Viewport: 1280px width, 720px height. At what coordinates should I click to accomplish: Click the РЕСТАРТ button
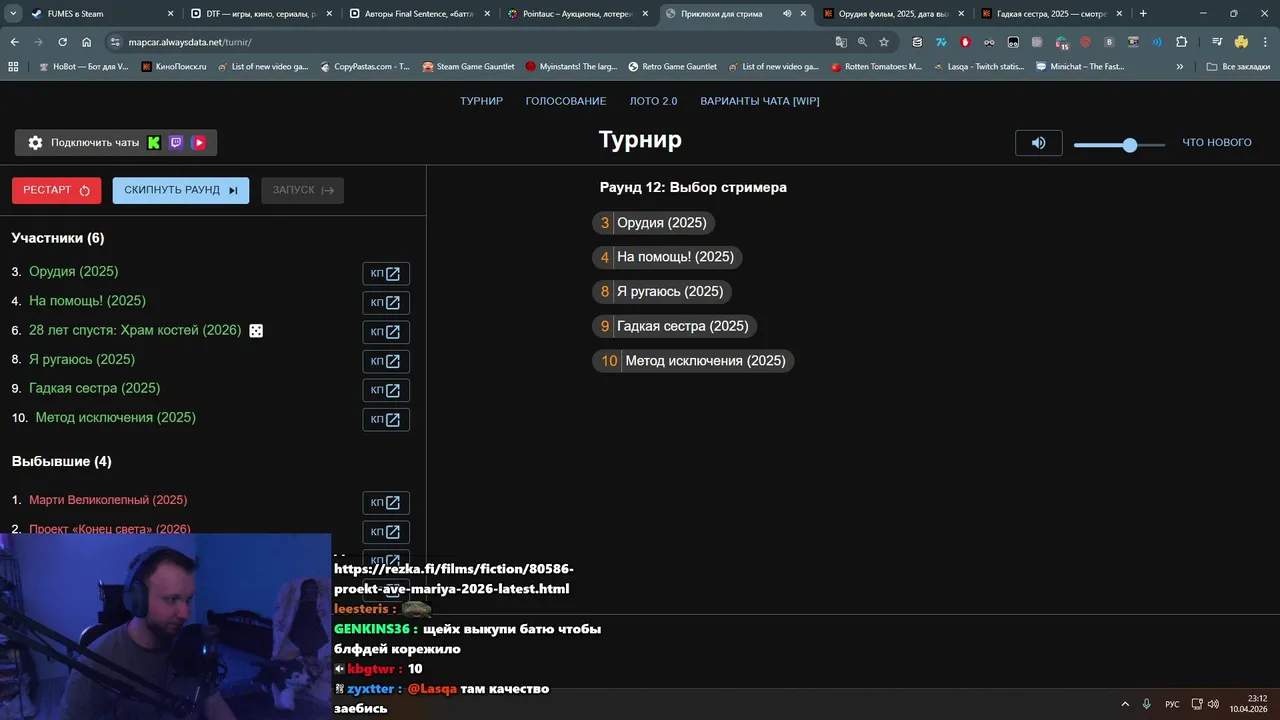[56, 190]
